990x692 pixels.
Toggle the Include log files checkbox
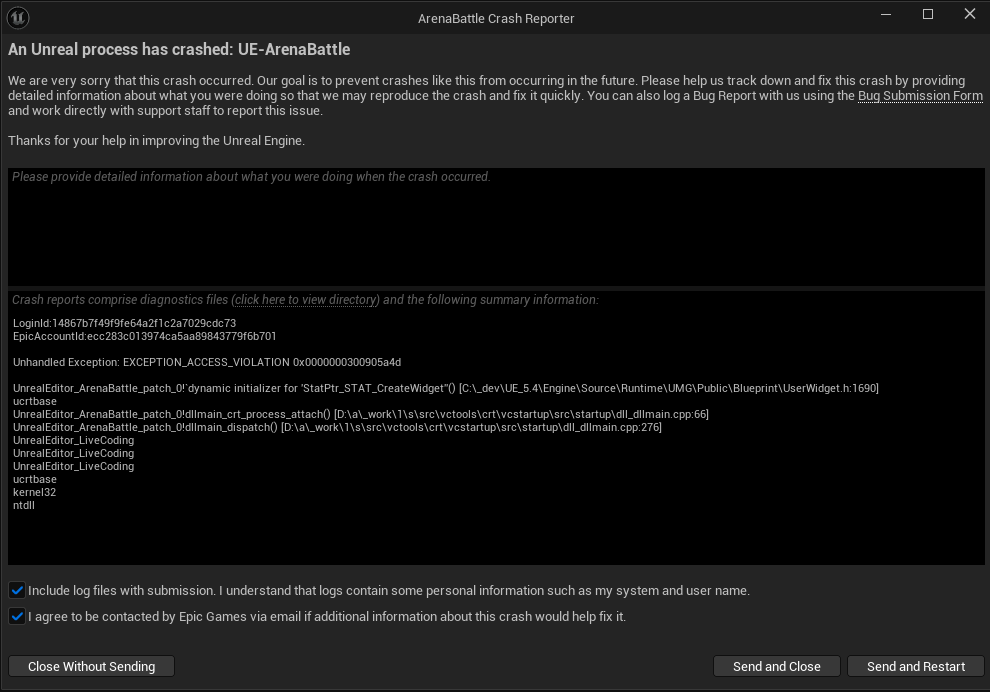[17, 590]
